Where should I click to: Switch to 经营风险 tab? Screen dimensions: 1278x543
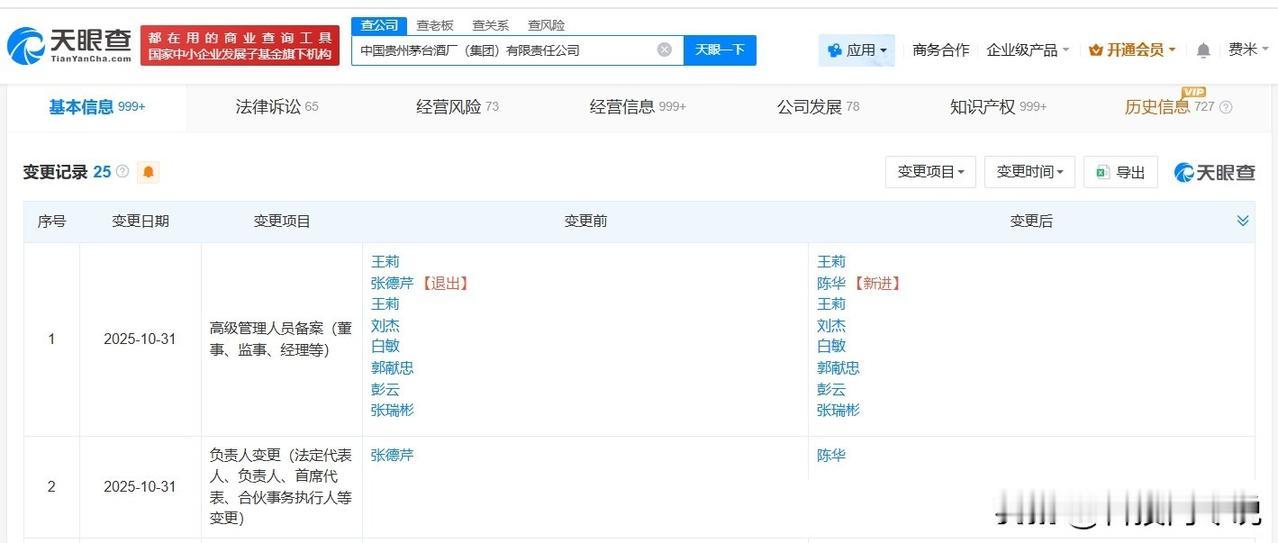457,107
